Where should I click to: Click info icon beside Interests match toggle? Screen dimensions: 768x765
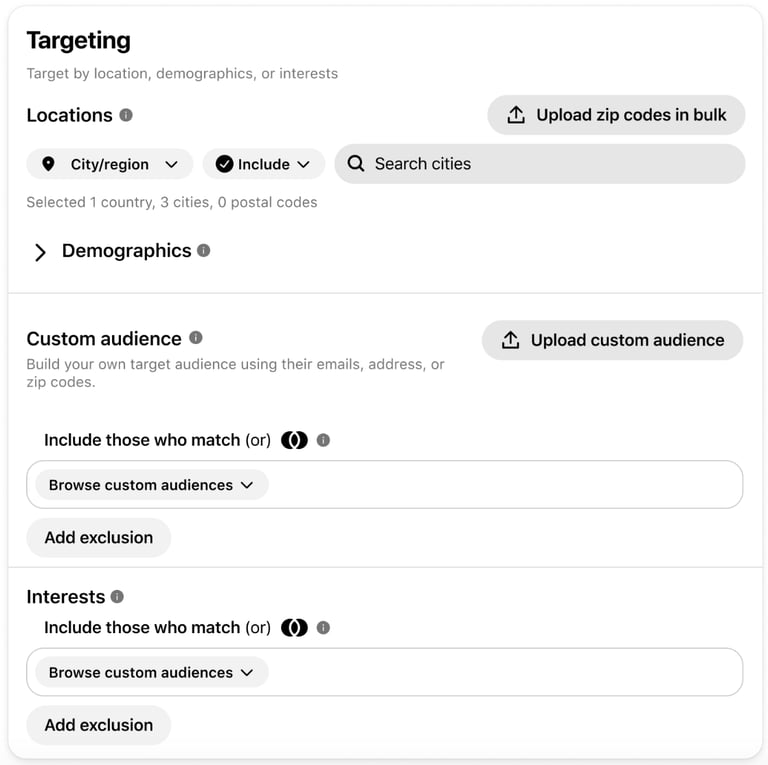323,628
